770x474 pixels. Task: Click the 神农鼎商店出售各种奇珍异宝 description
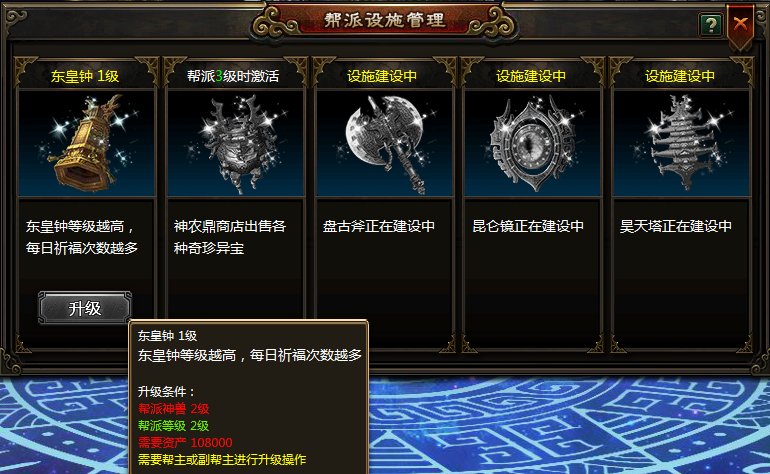[230, 237]
